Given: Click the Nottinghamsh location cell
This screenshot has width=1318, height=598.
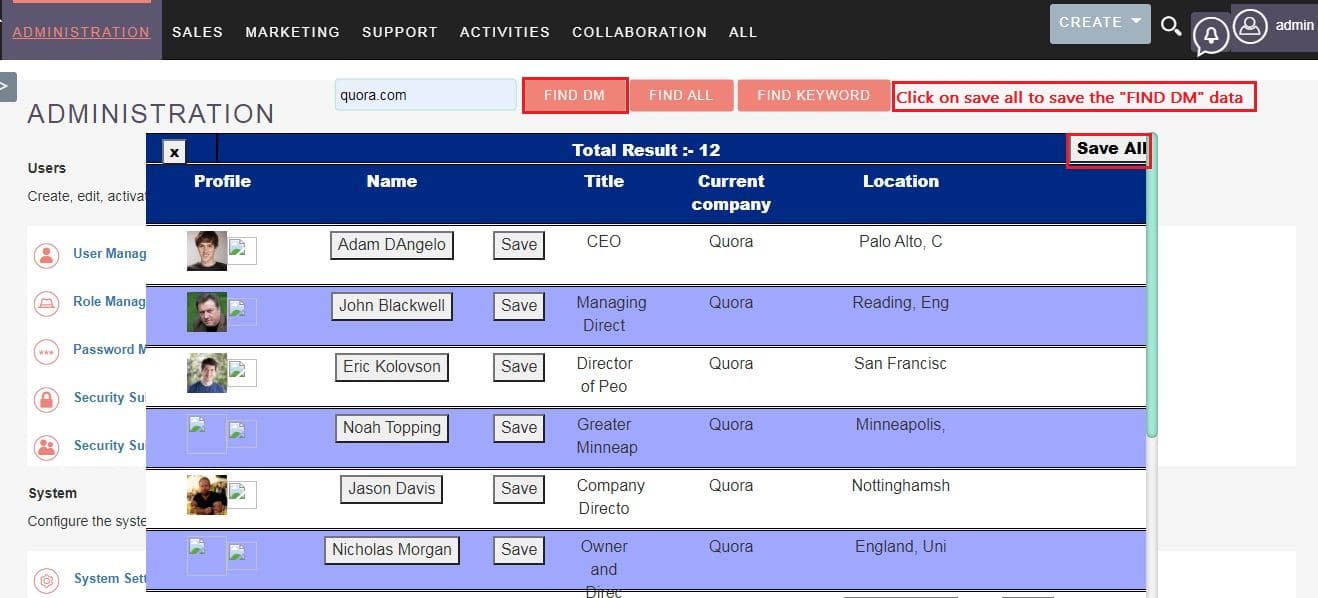Looking at the screenshot, I should point(901,486).
